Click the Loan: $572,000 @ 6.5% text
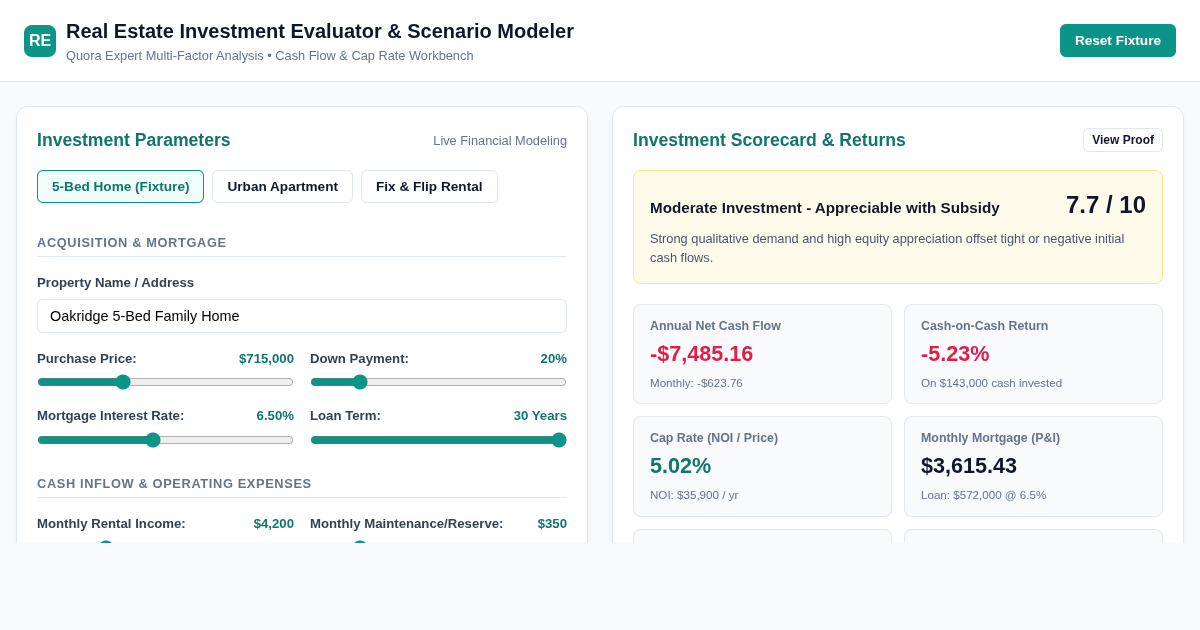 coord(983,495)
